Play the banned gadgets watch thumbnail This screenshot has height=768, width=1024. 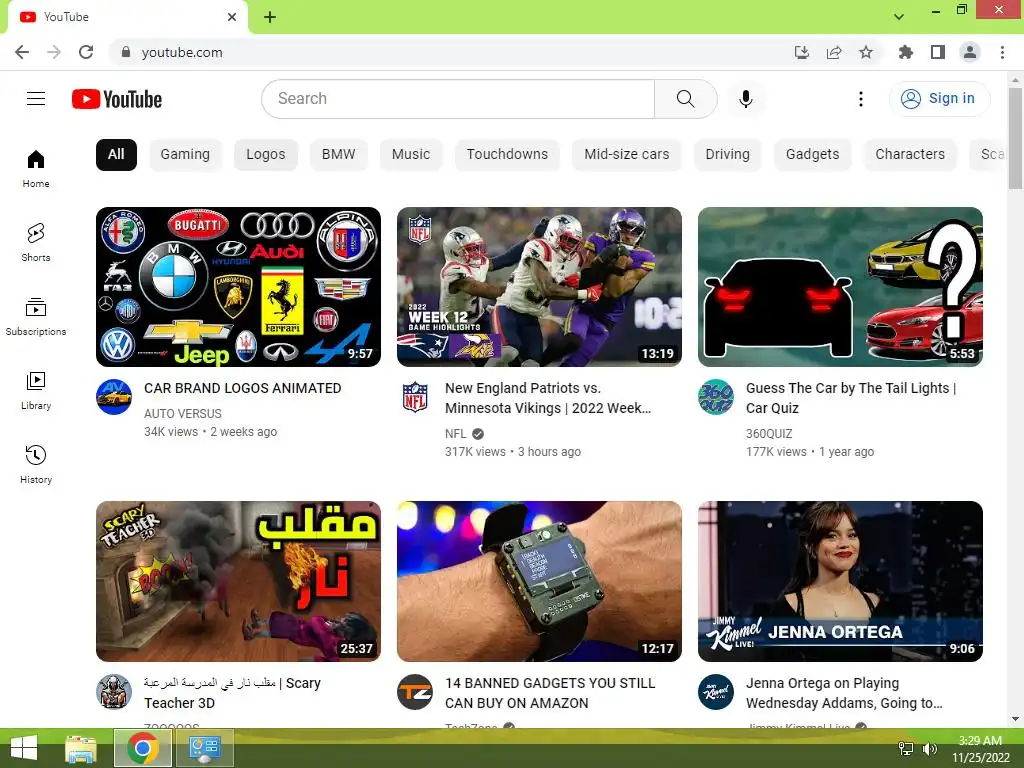point(539,581)
